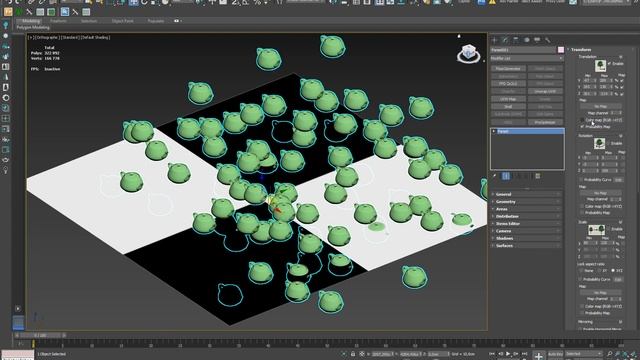Image resolution: width=640 pixels, height=360 pixels.
Task: Expand the Shadows rollout
Action: click(527, 238)
